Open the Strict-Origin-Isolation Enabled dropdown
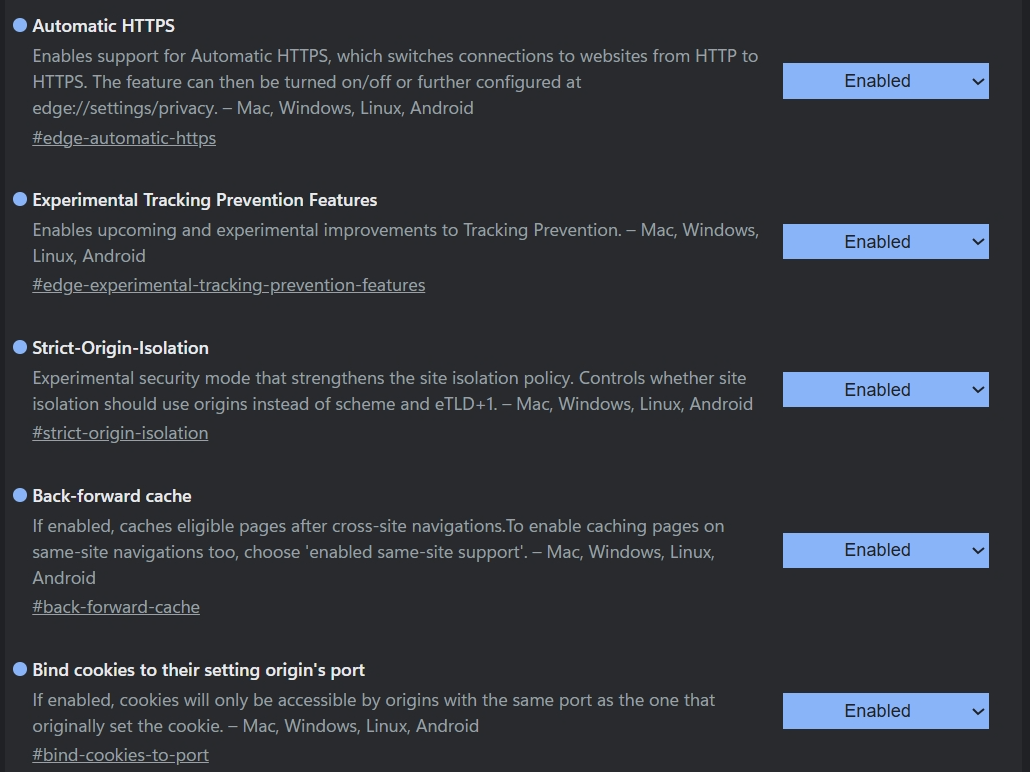Screen dimensions: 1030x772 click(x=885, y=390)
